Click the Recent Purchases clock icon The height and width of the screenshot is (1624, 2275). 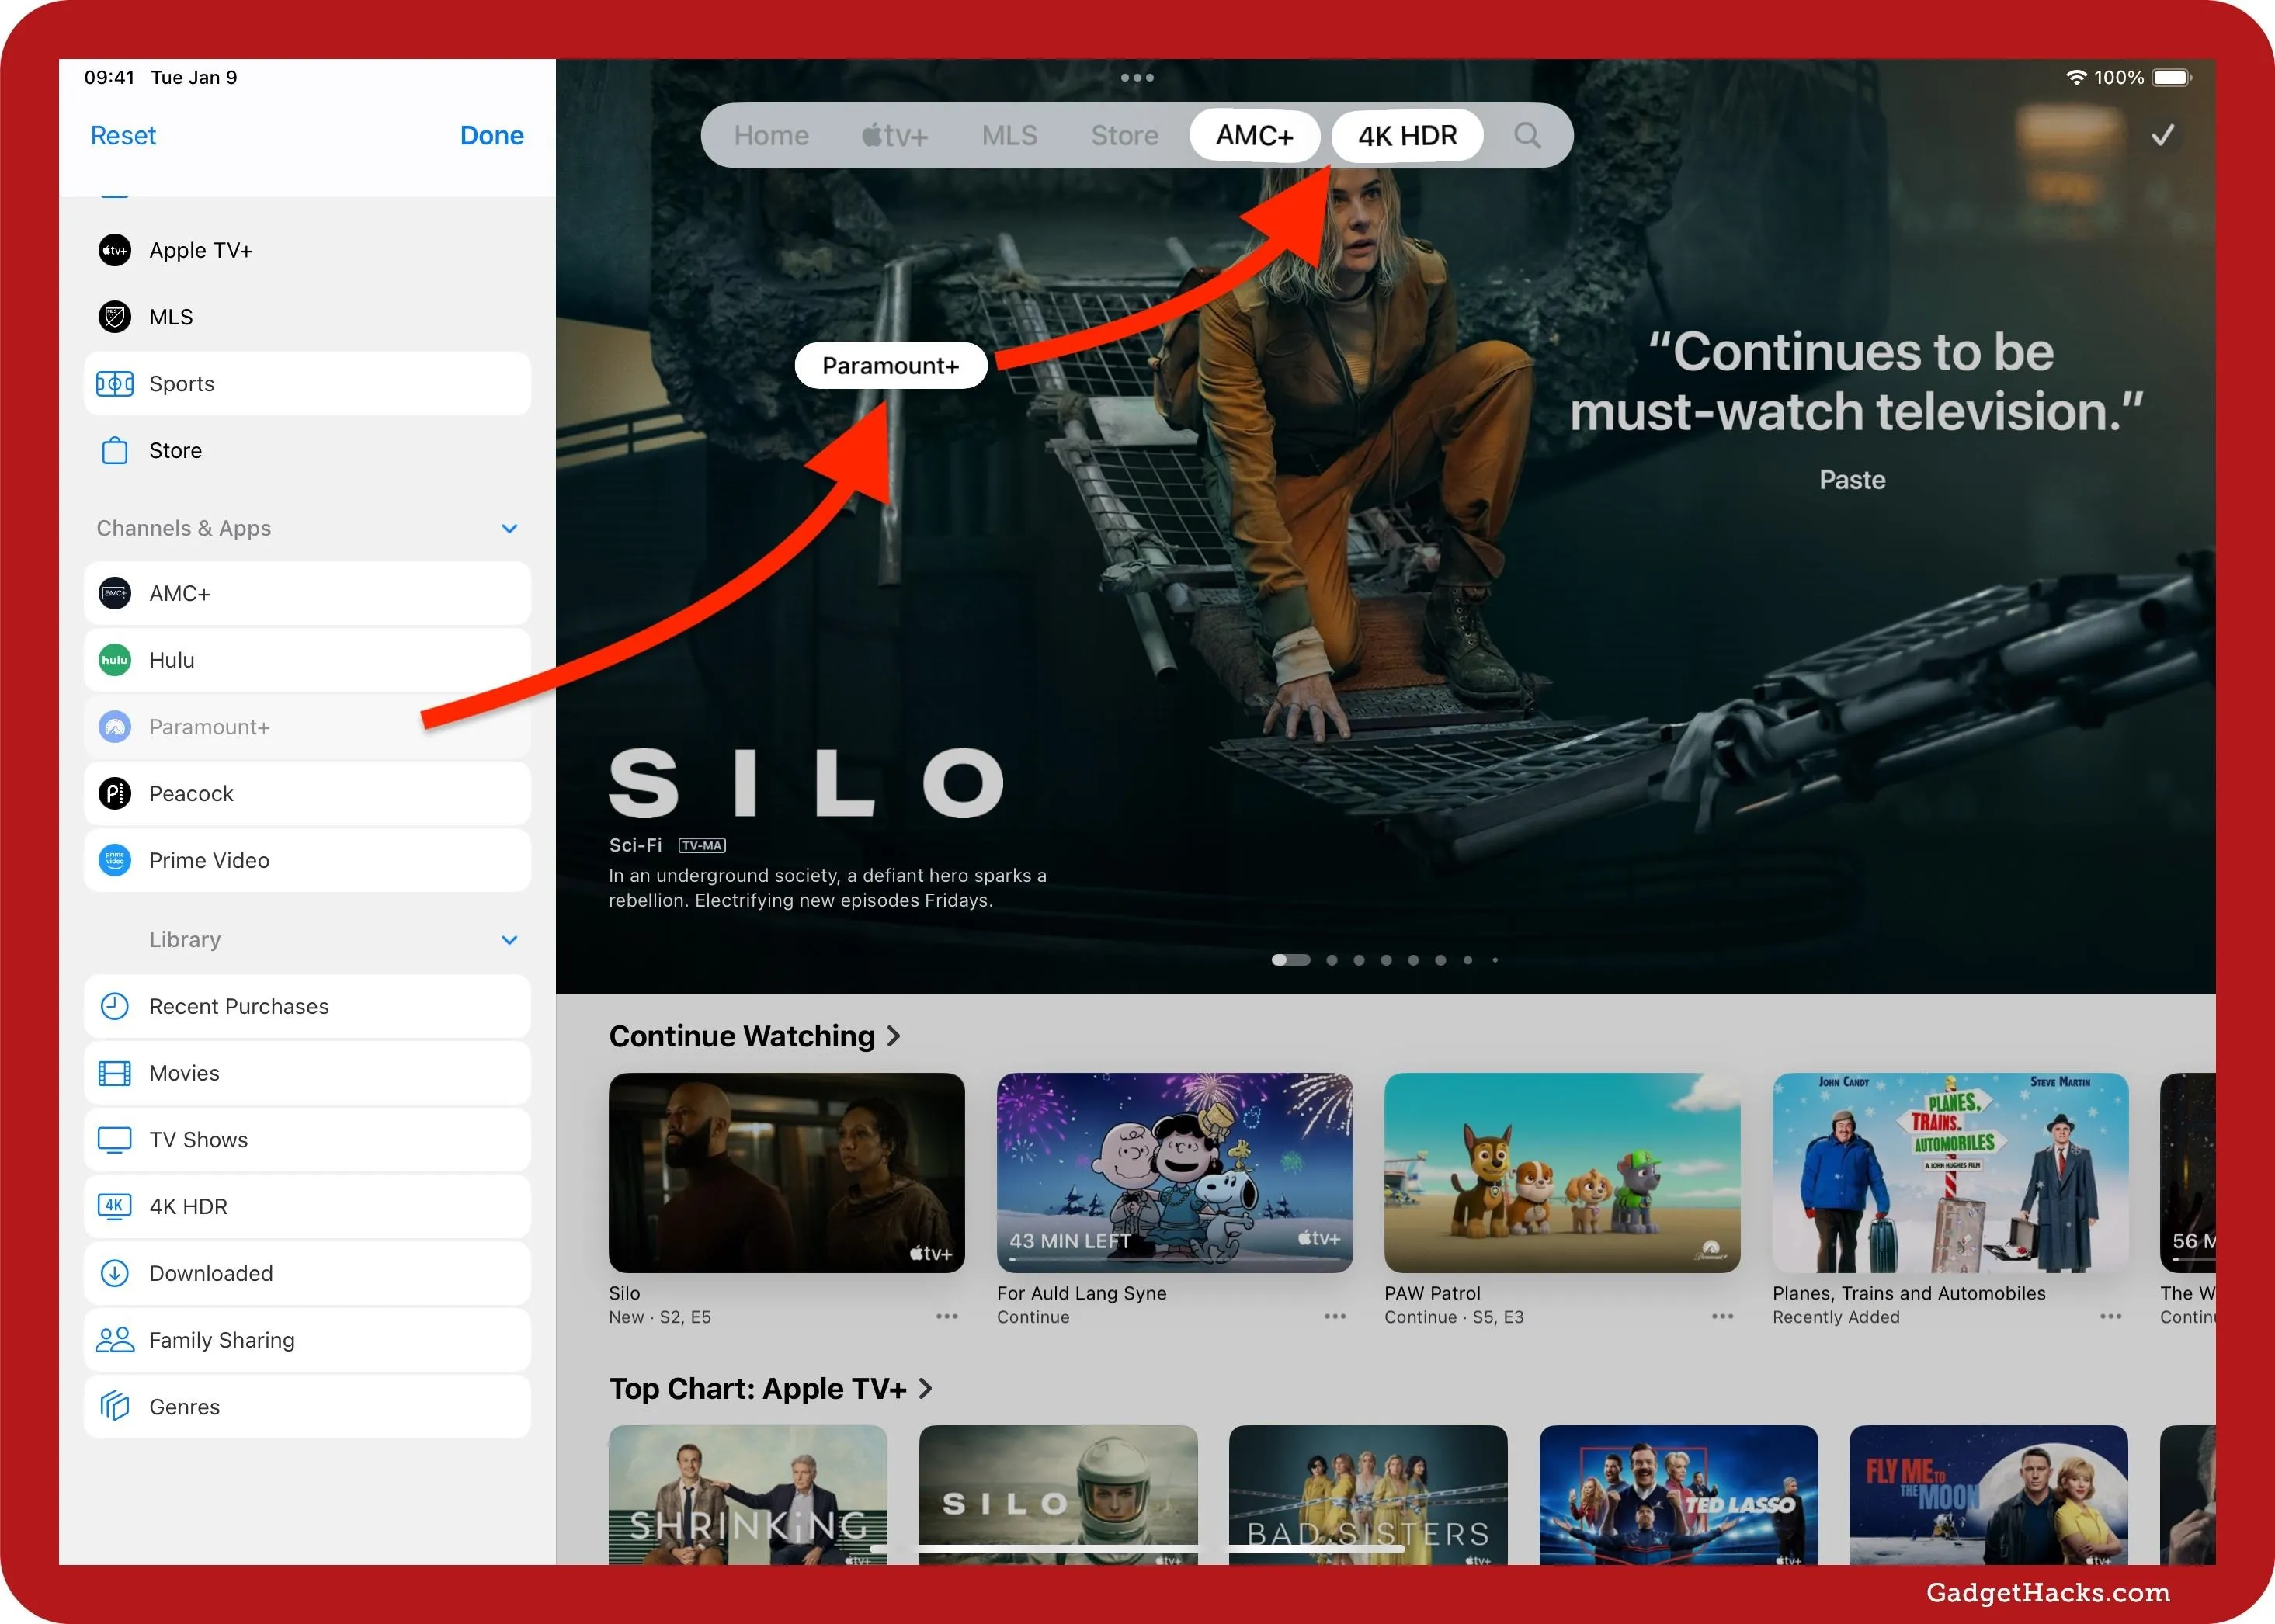[115, 1007]
